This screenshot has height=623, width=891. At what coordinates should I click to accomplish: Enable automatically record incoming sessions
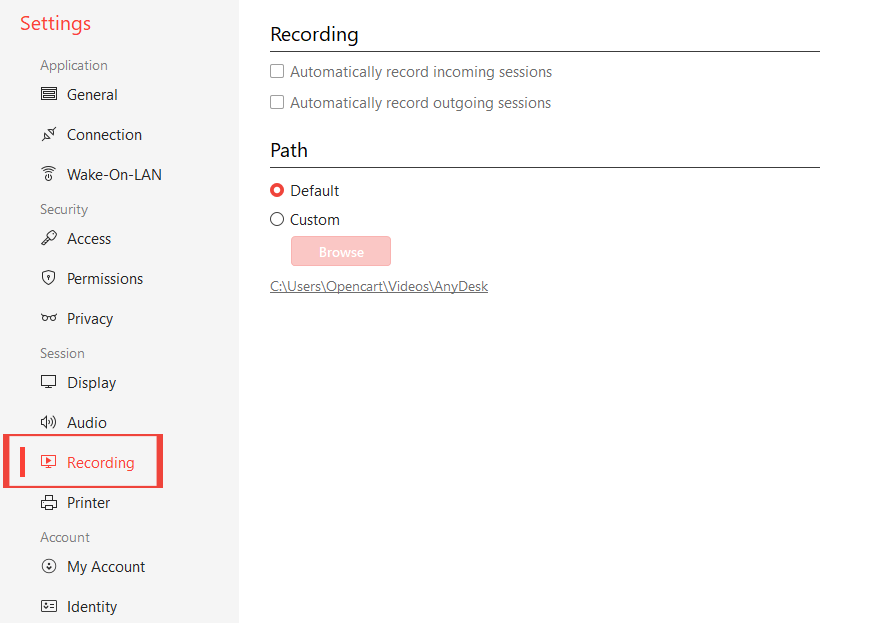(x=278, y=72)
